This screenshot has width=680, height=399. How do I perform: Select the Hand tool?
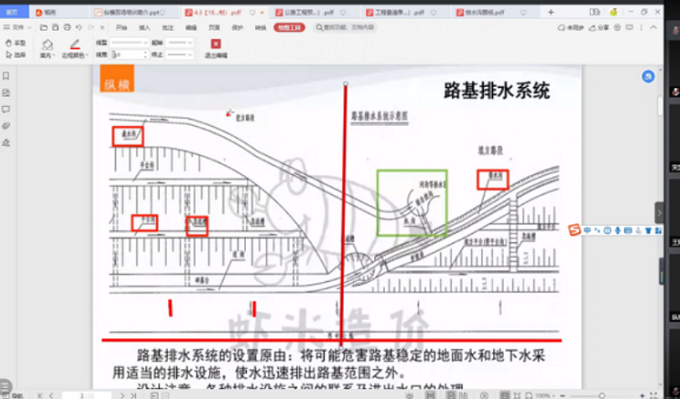tap(15, 43)
